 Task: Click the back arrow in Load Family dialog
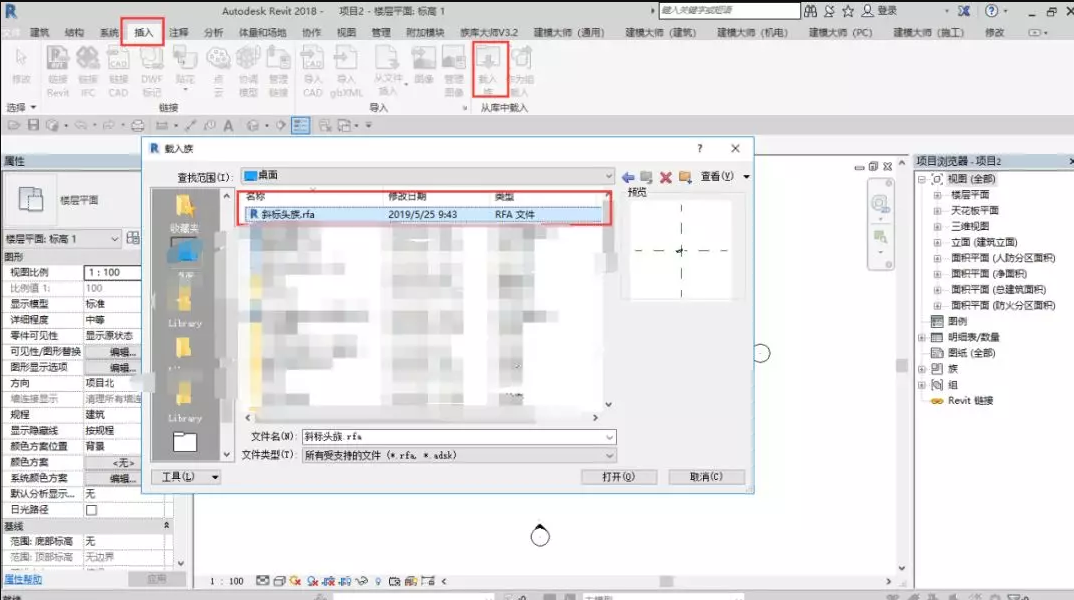coord(628,177)
